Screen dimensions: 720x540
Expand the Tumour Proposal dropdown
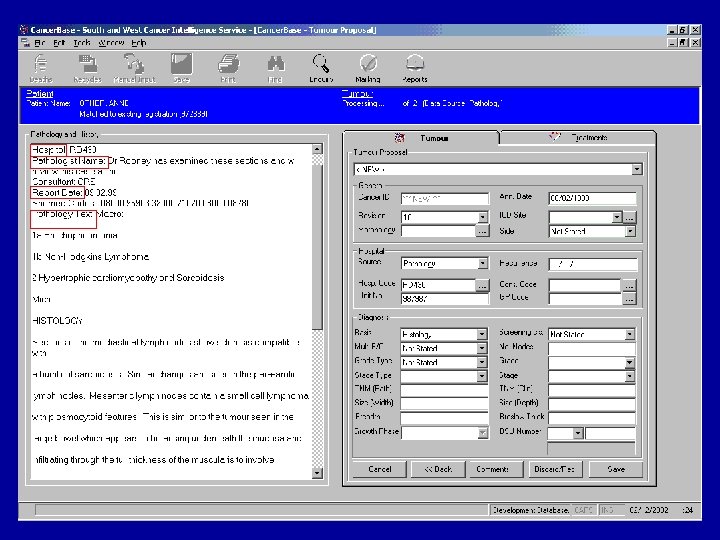point(637,170)
